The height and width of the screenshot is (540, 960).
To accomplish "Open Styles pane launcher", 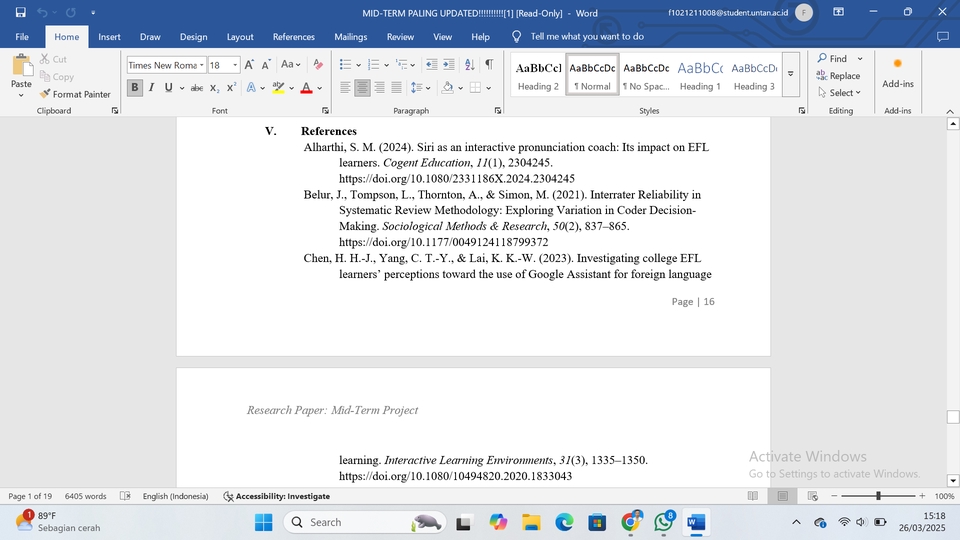I will tap(802, 111).
